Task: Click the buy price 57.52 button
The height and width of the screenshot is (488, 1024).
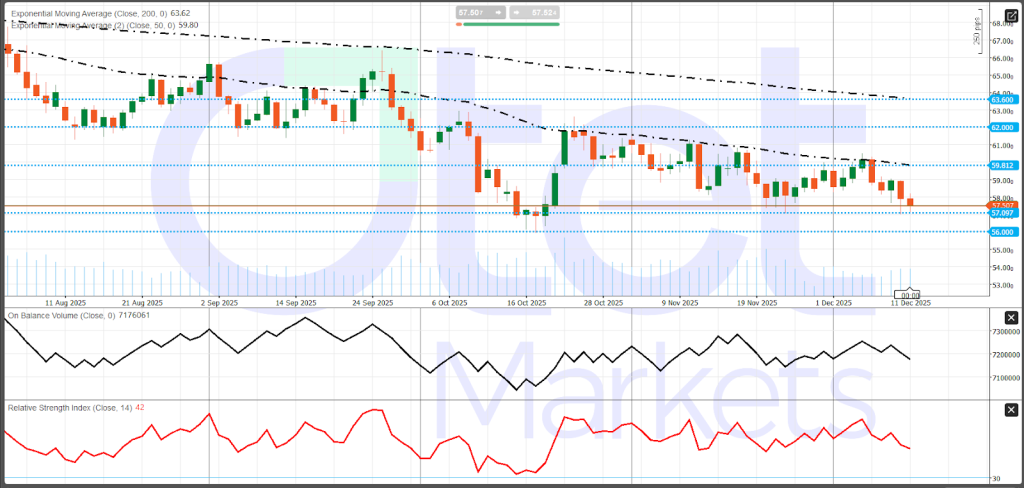Action: pos(535,12)
